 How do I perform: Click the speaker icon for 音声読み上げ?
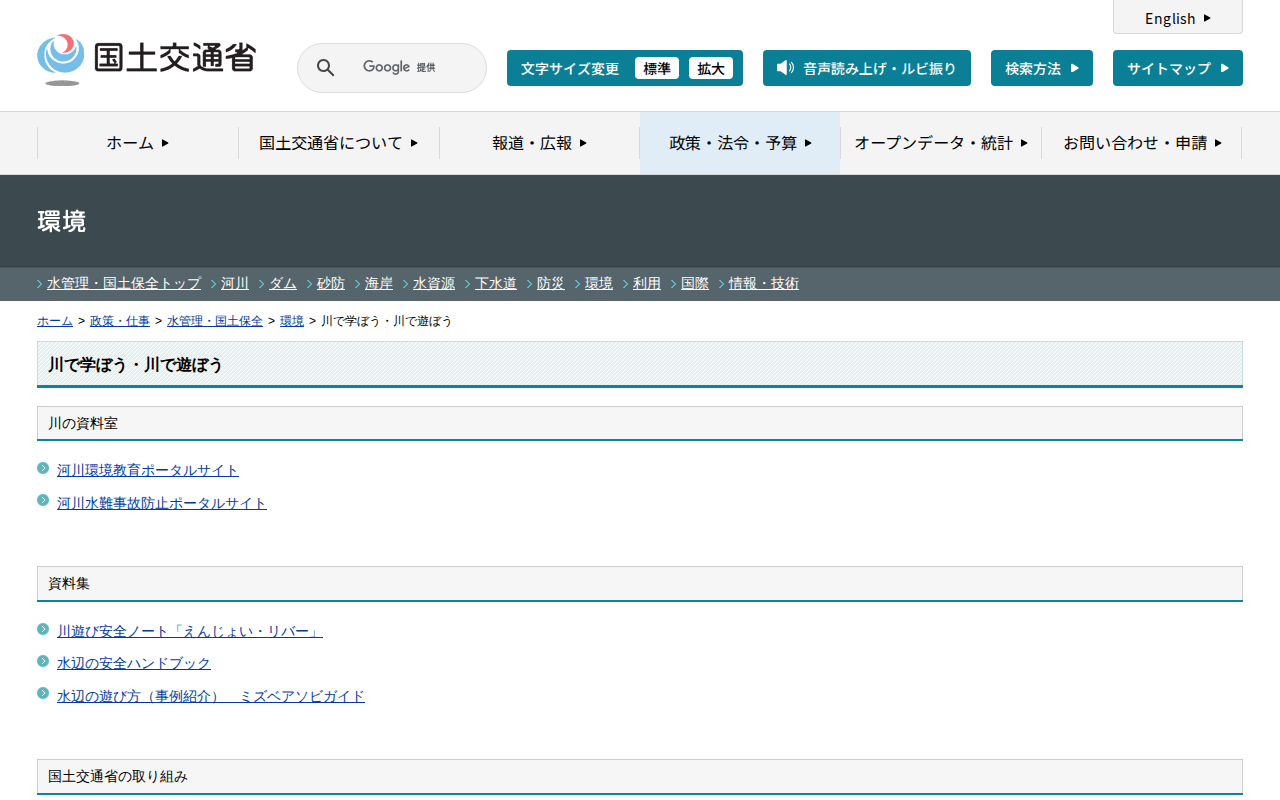pos(785,68)
